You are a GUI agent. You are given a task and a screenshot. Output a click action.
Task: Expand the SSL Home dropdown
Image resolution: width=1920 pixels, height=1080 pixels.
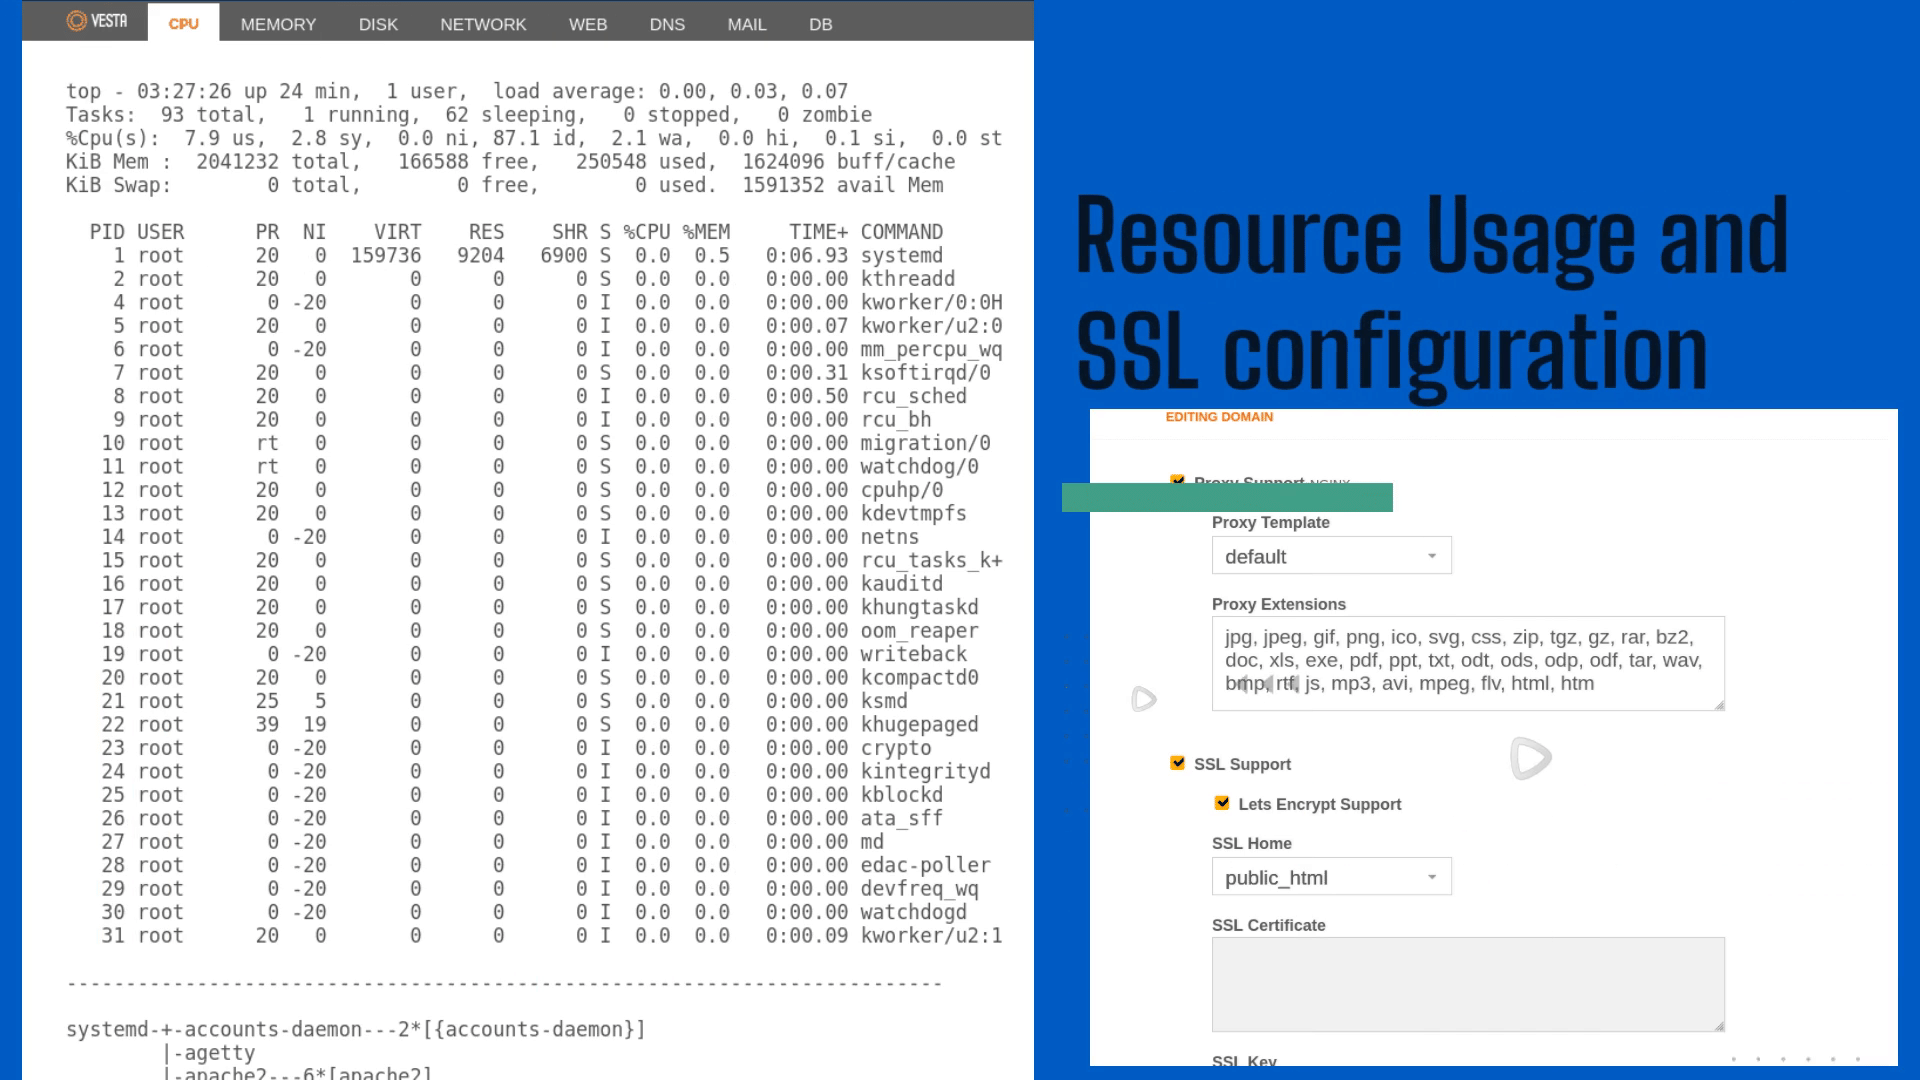(1331, 877)
